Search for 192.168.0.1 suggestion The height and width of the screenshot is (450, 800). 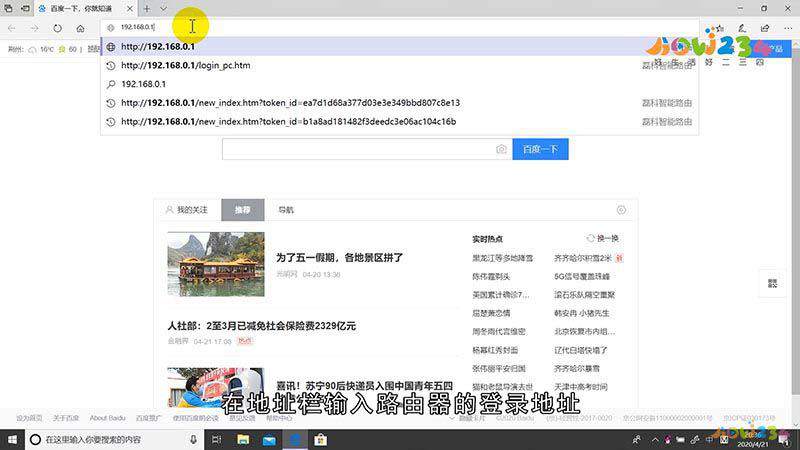[399, 84]
